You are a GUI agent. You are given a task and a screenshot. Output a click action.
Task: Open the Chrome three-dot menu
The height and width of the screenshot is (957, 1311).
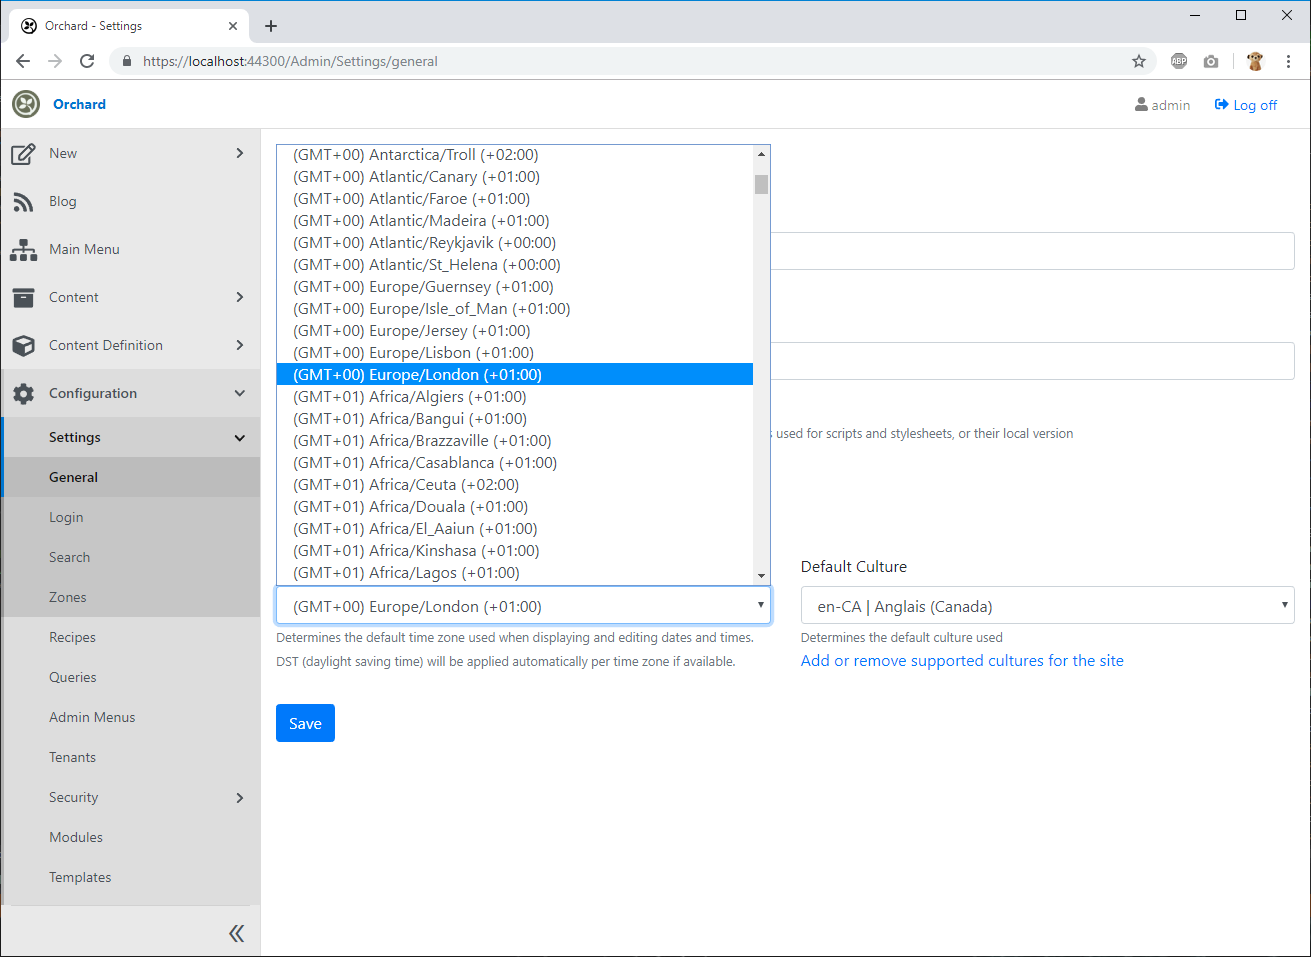coord(1288,61)
